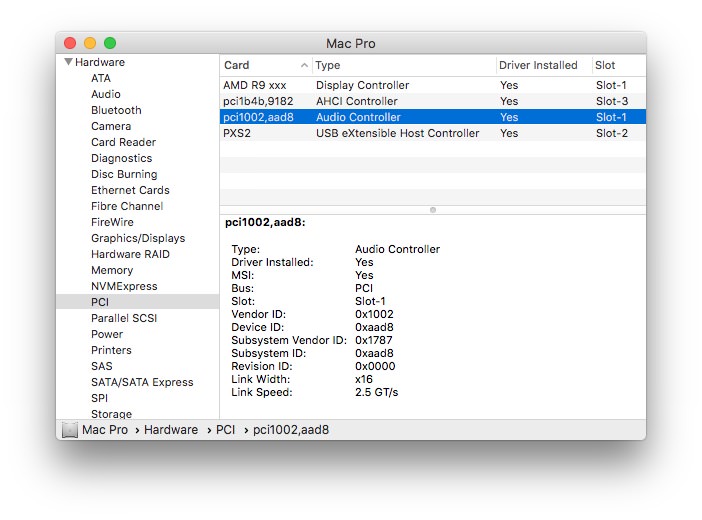Screen dimensions: 702x520
Task: Select SPI in the sidebar
Action: (x=99, y=398)
